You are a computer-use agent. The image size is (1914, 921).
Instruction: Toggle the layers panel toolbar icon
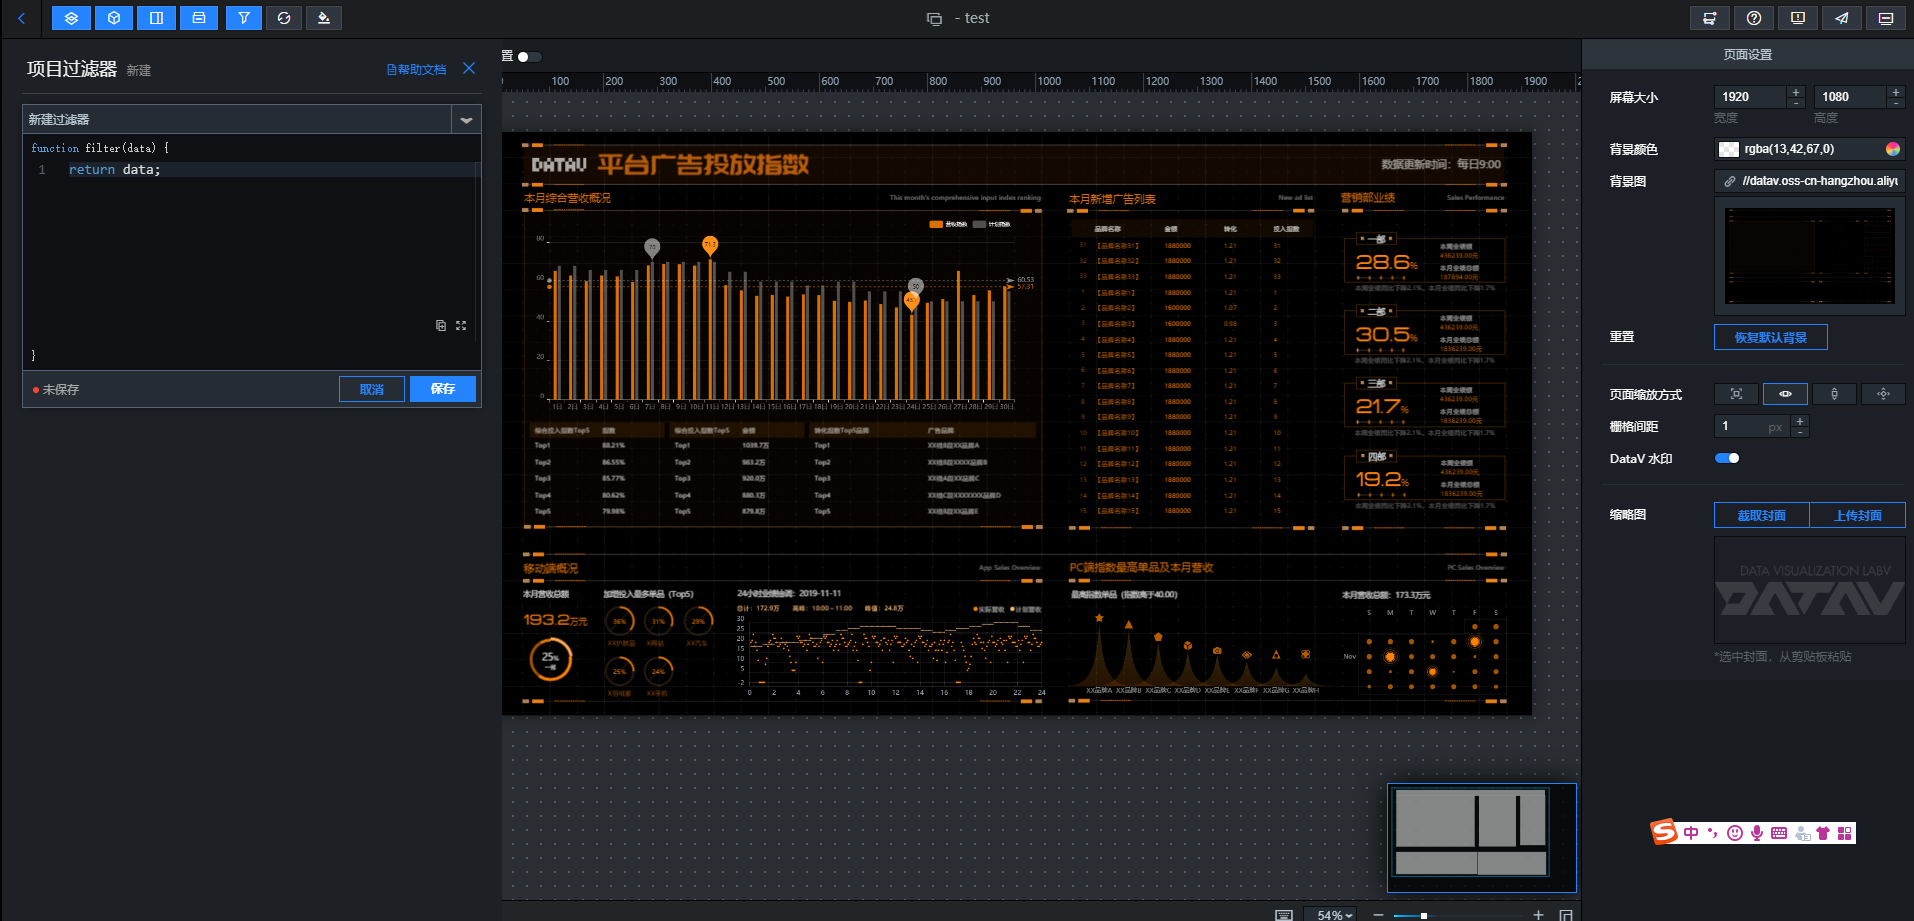tap(71, 18)
